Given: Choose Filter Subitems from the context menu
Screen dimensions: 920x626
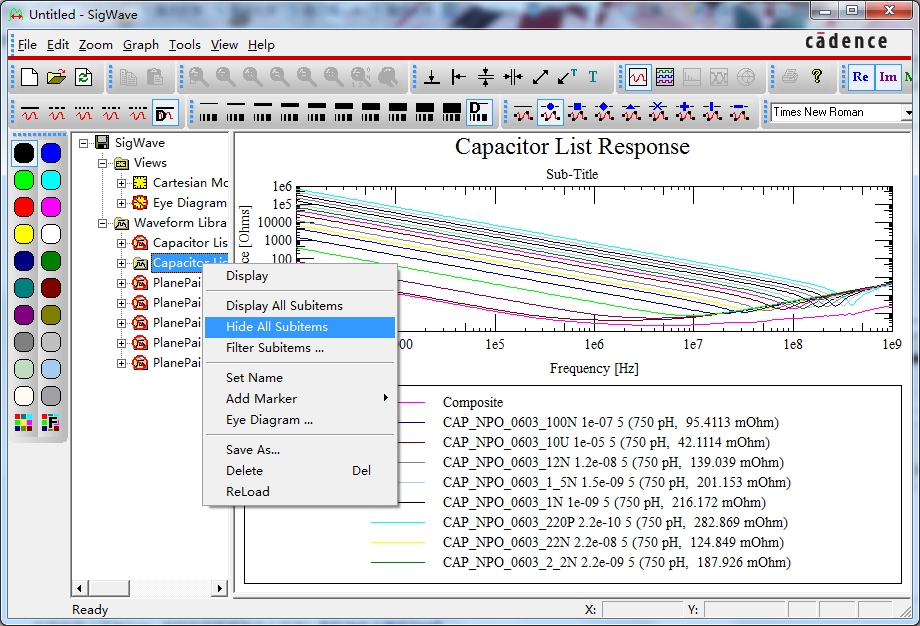Looking at the screenshot, I should point(300,348).
